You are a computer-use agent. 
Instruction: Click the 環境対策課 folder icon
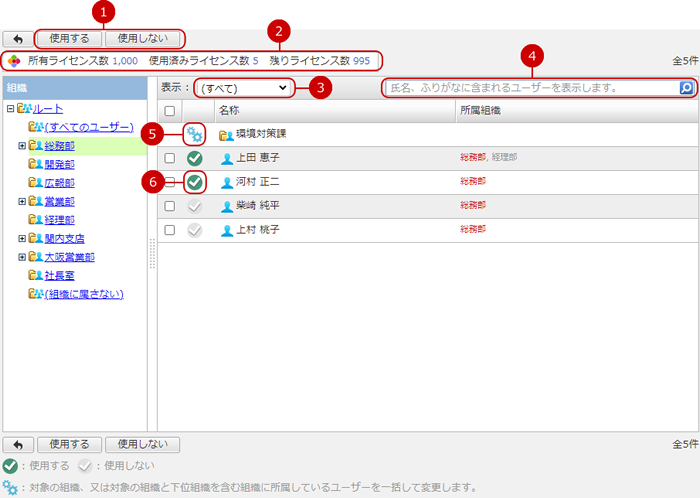pos(226,135)
